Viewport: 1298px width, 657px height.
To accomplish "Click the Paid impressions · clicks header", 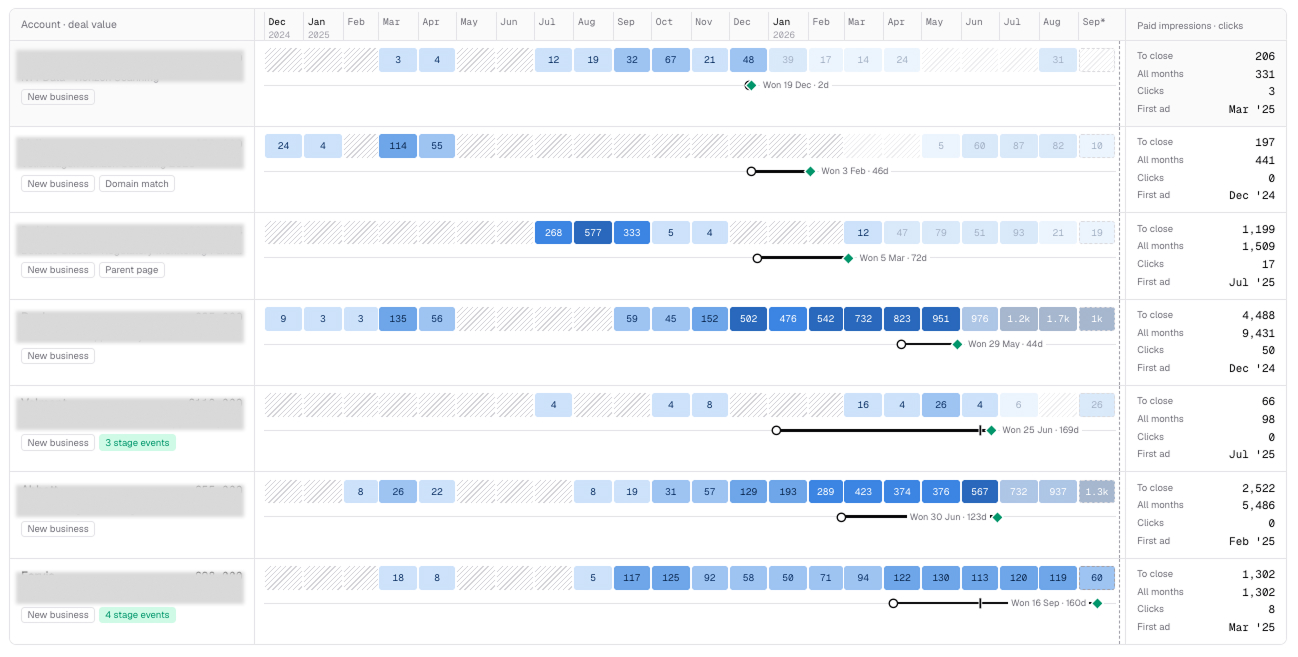I will coord(1192,25).
